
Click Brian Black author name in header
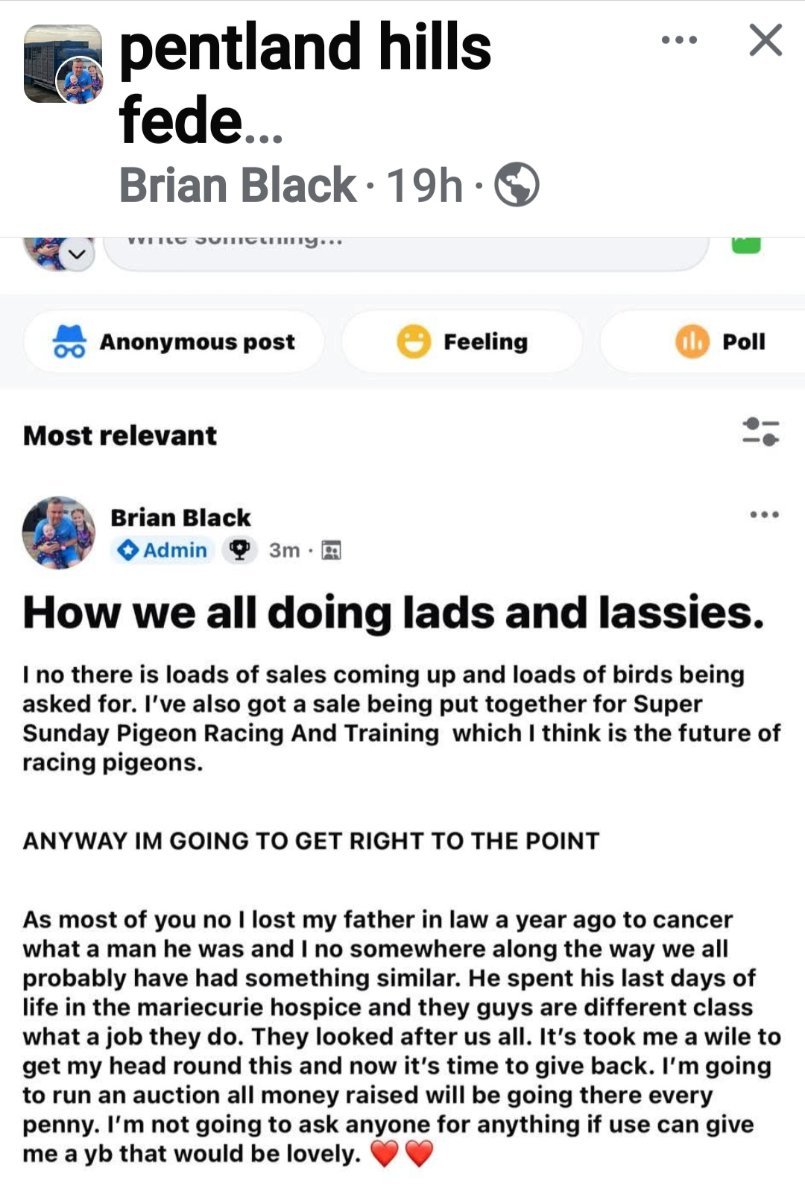pyautogui.click(x=237, y=185)
